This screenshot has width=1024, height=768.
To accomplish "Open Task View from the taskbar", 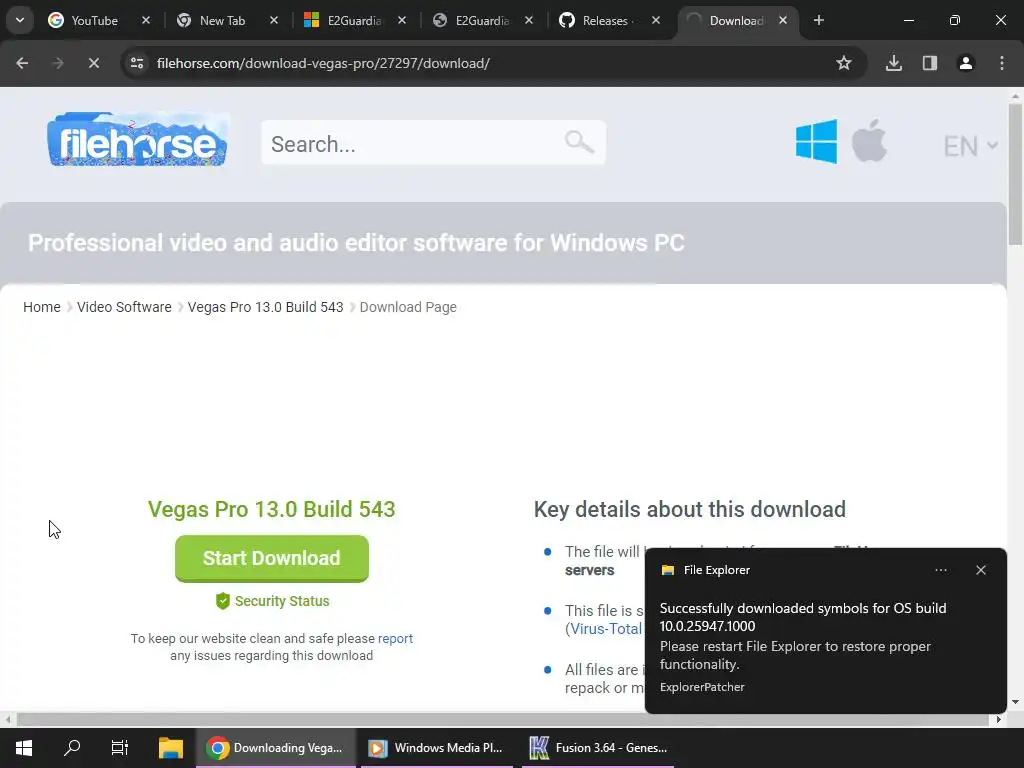I will (x=120, y=748).
